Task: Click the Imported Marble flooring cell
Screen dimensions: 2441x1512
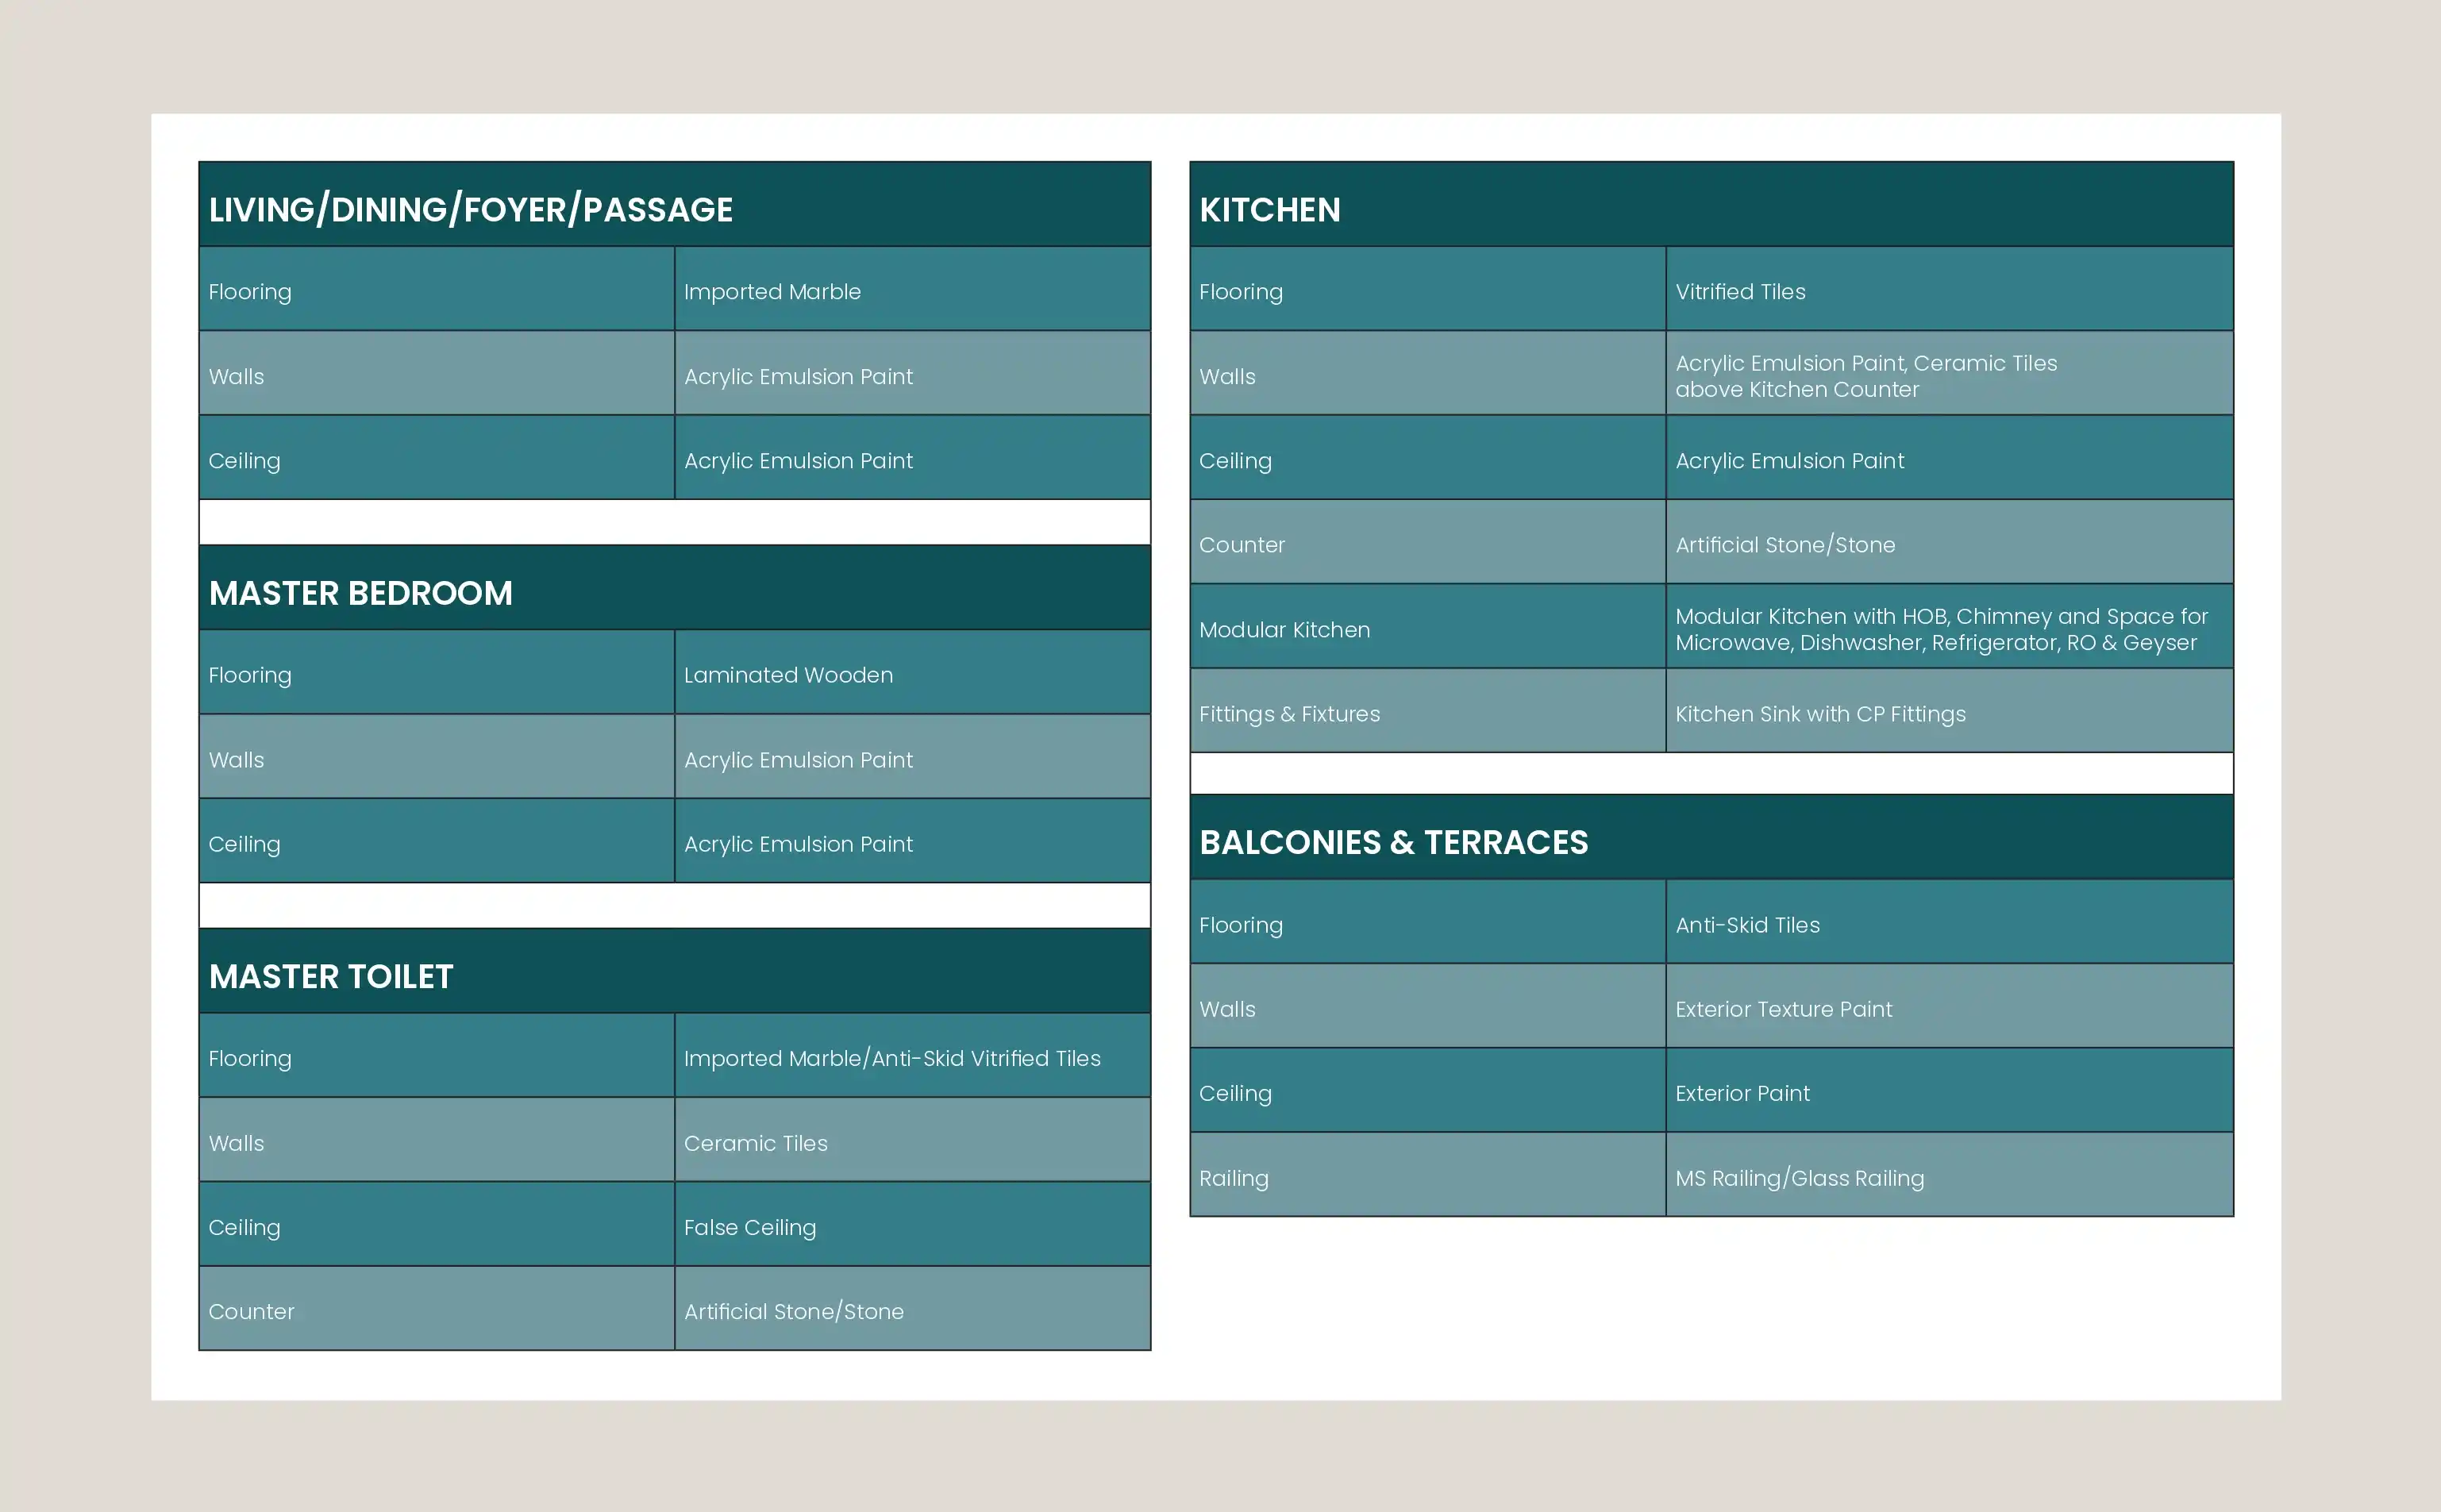Action: [772, 292]
